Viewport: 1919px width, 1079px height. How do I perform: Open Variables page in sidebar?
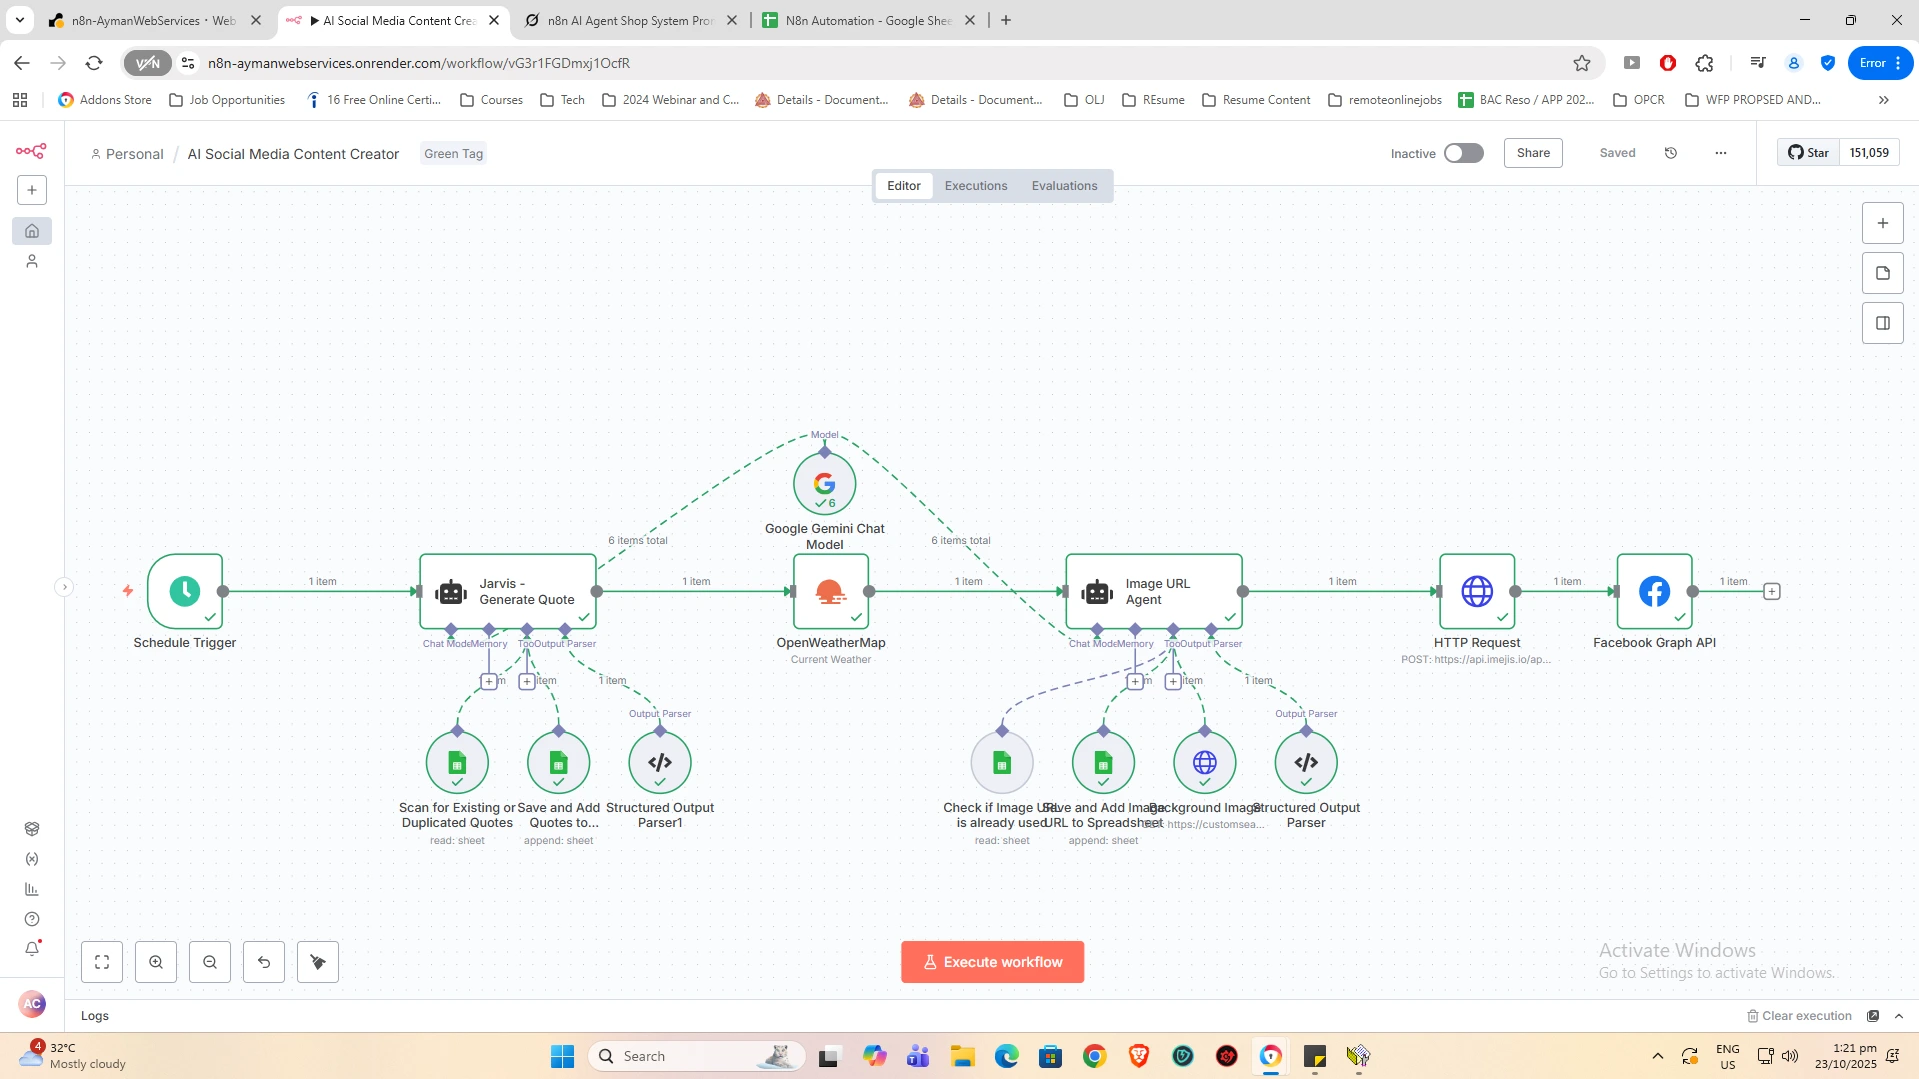(32, 859)
